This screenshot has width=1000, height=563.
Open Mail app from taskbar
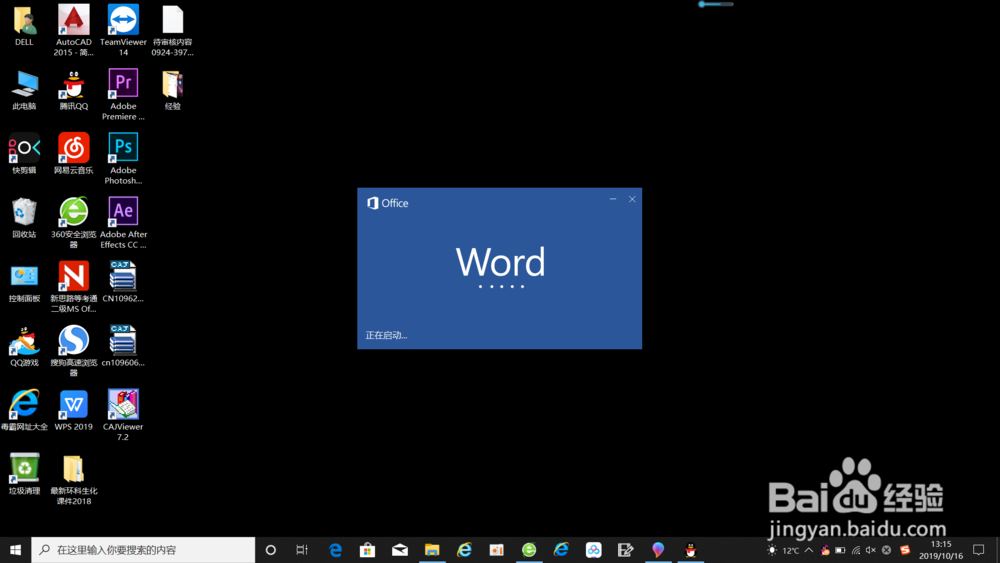[x=400, y=550]
